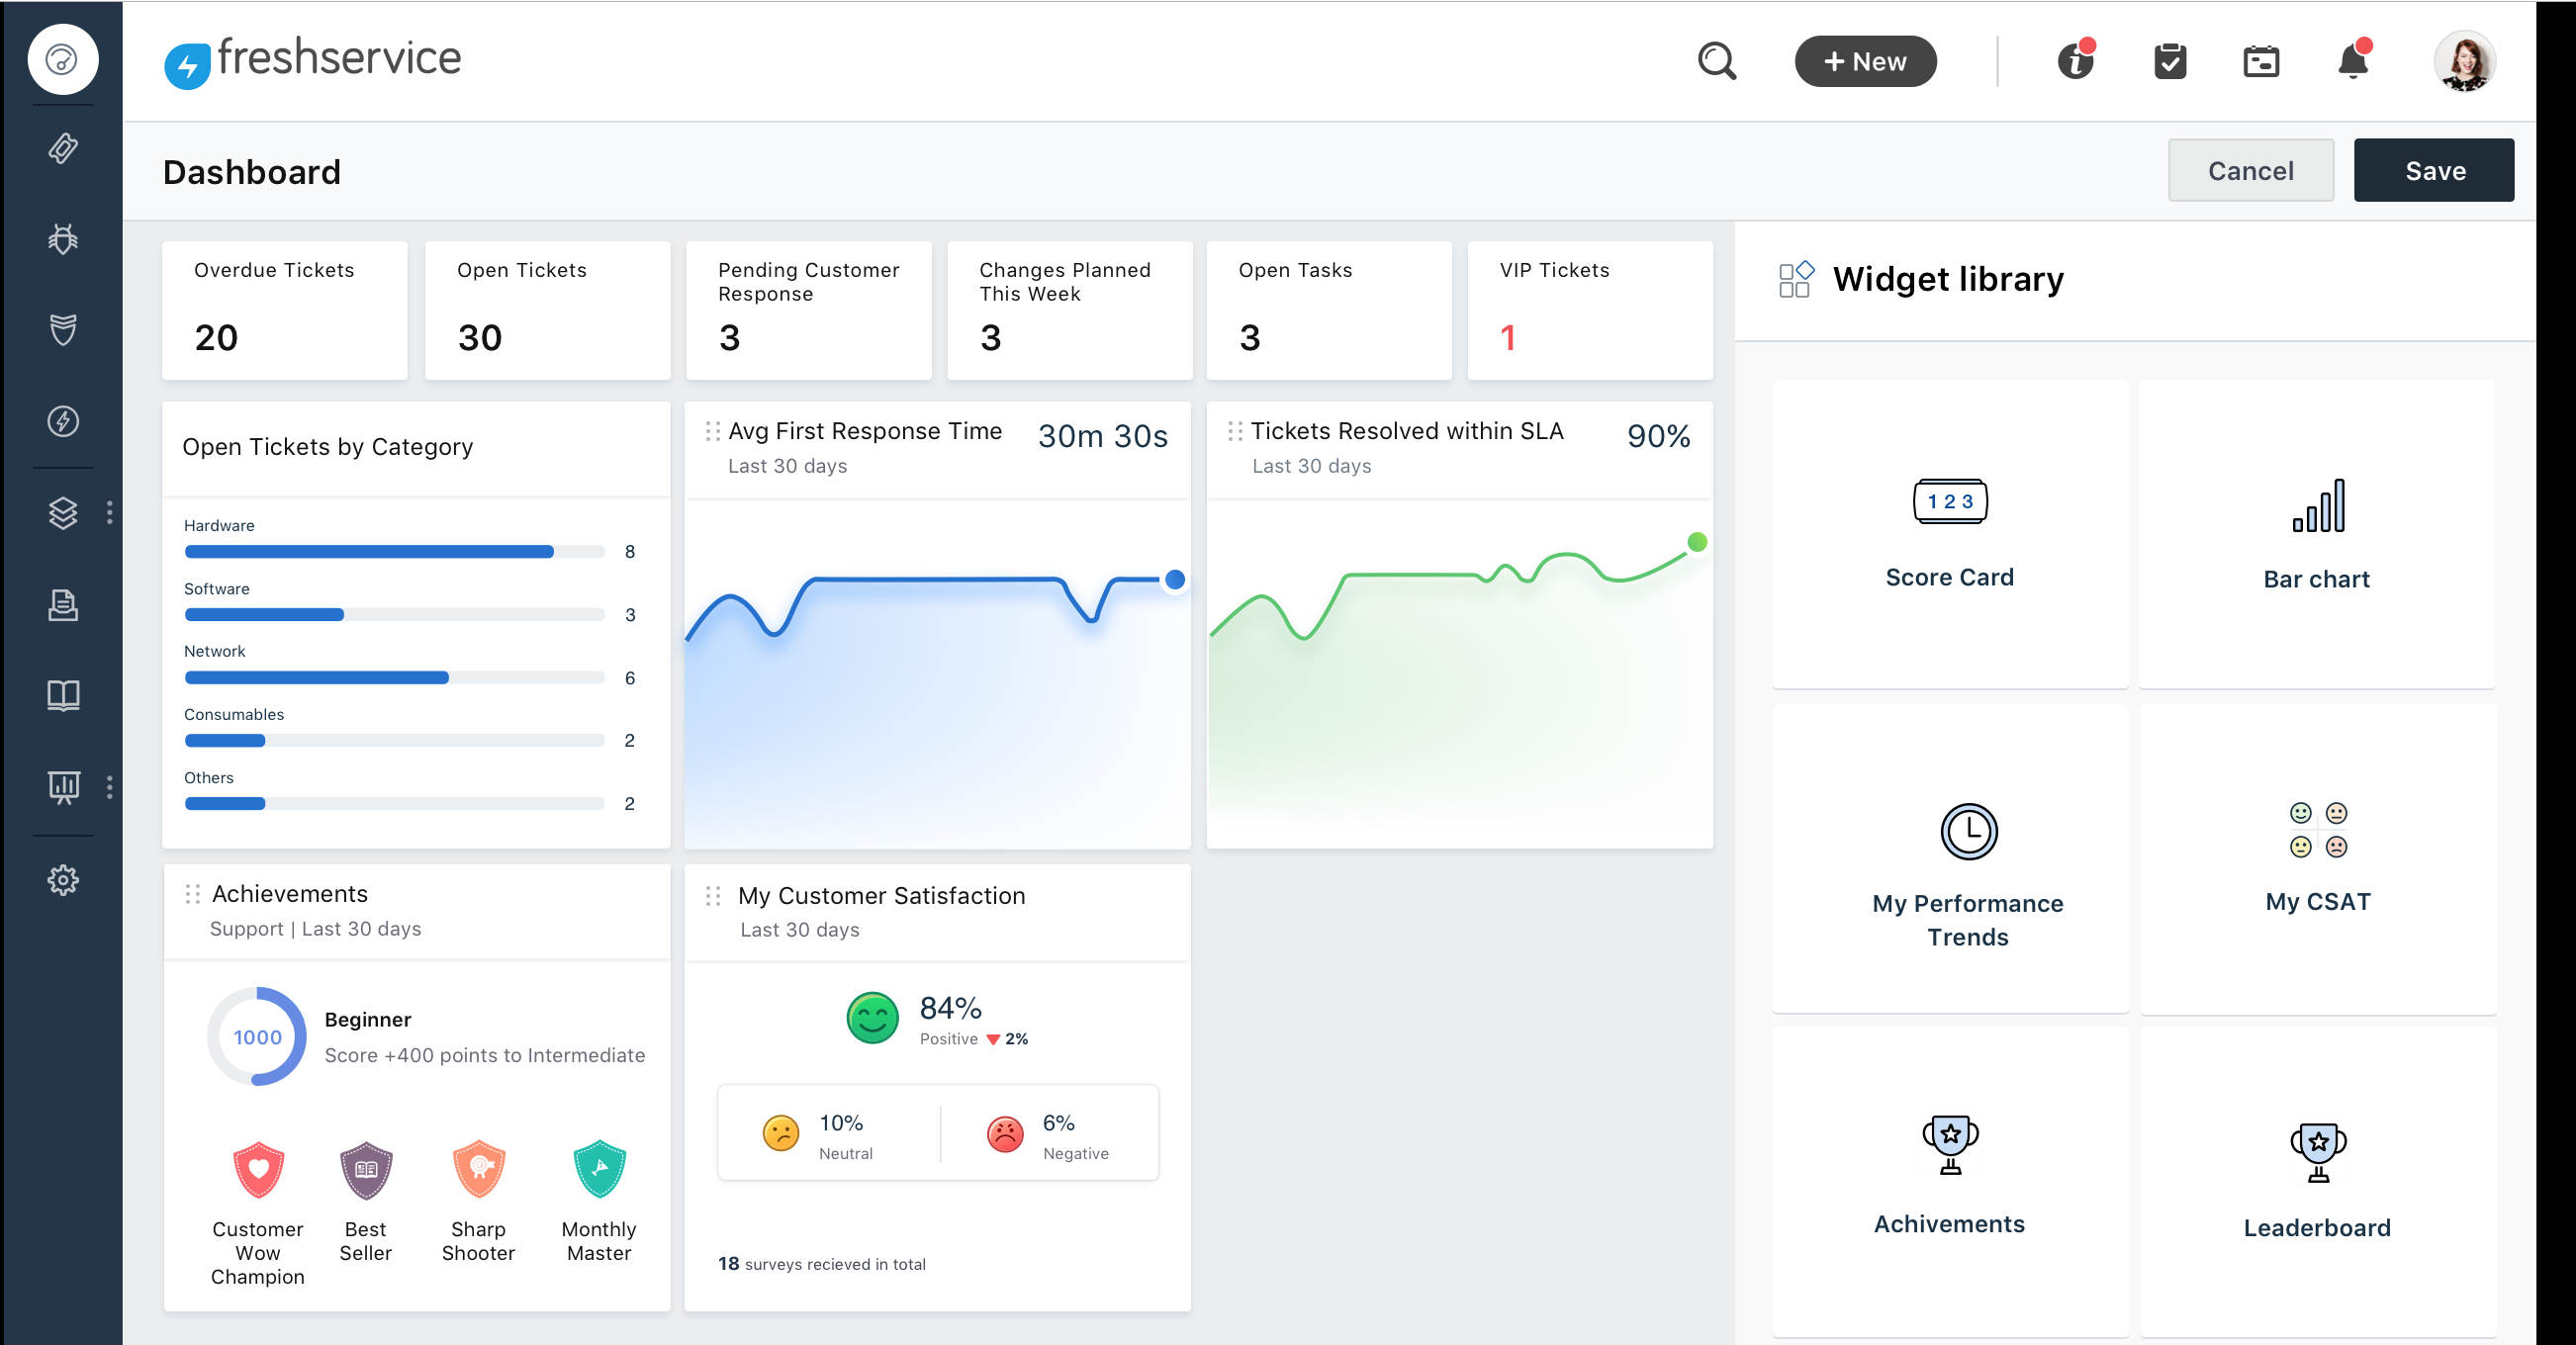Click the notifications bell icon
The width and height of the screenshot is (2576, 1345).
[2352, 62]
